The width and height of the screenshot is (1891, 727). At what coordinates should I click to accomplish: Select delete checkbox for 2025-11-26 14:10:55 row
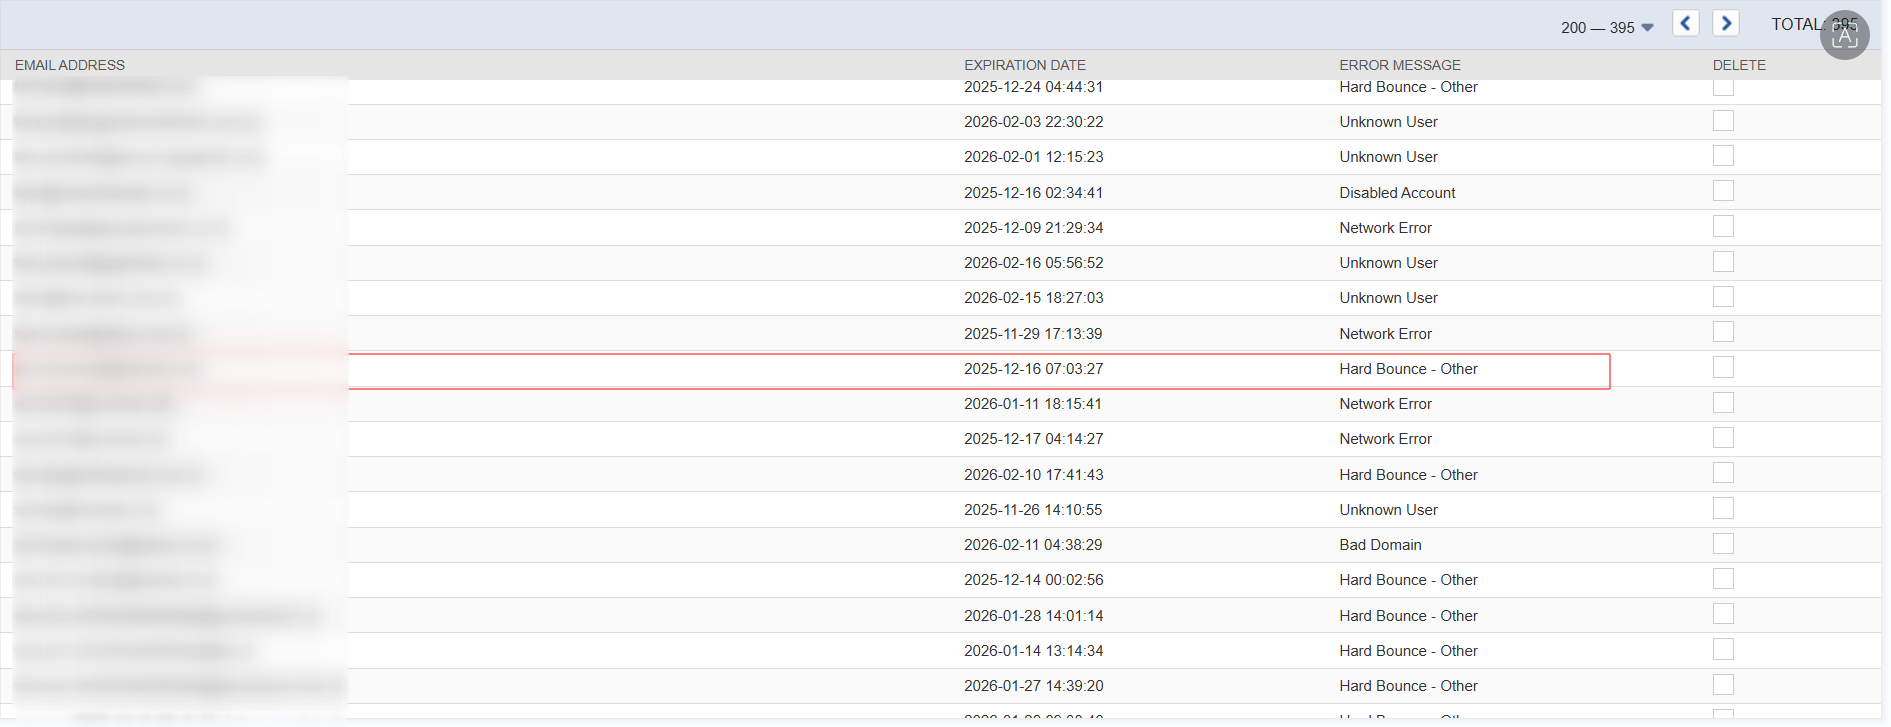coord(1722,509)
